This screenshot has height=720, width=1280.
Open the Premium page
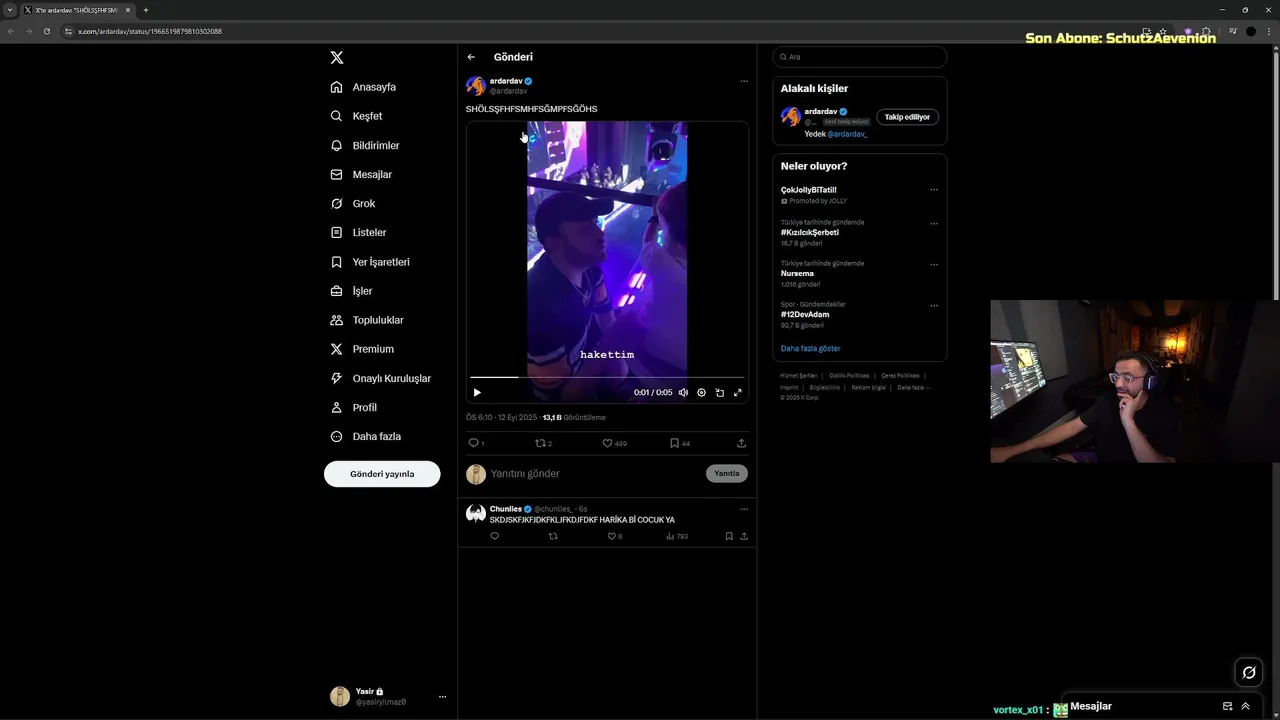tap(362, 349)
